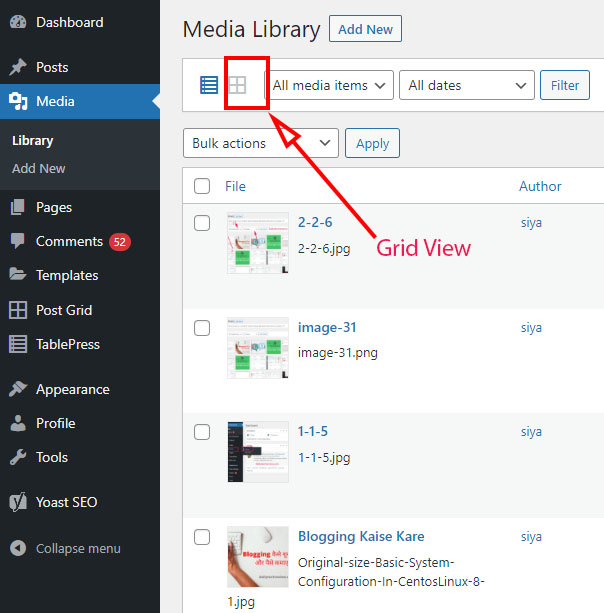
Task: Switch to list view icon
Action: tap(209, 85)
